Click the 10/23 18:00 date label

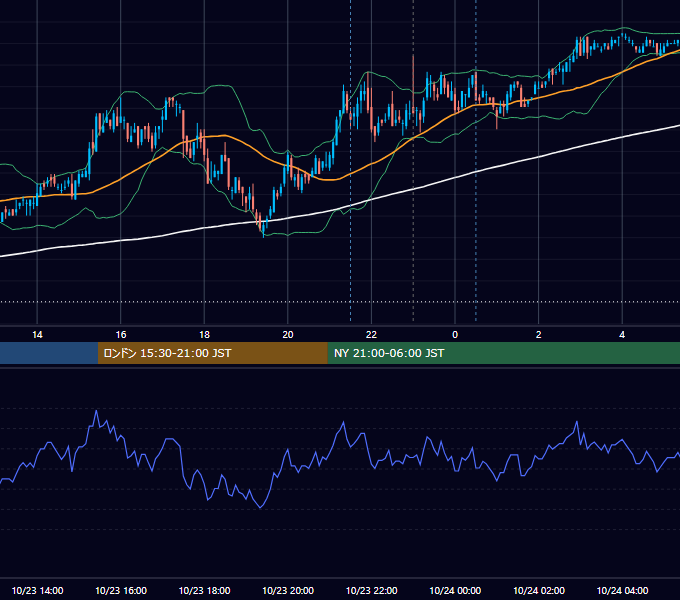pyautogui.click(x=204, y=590)
